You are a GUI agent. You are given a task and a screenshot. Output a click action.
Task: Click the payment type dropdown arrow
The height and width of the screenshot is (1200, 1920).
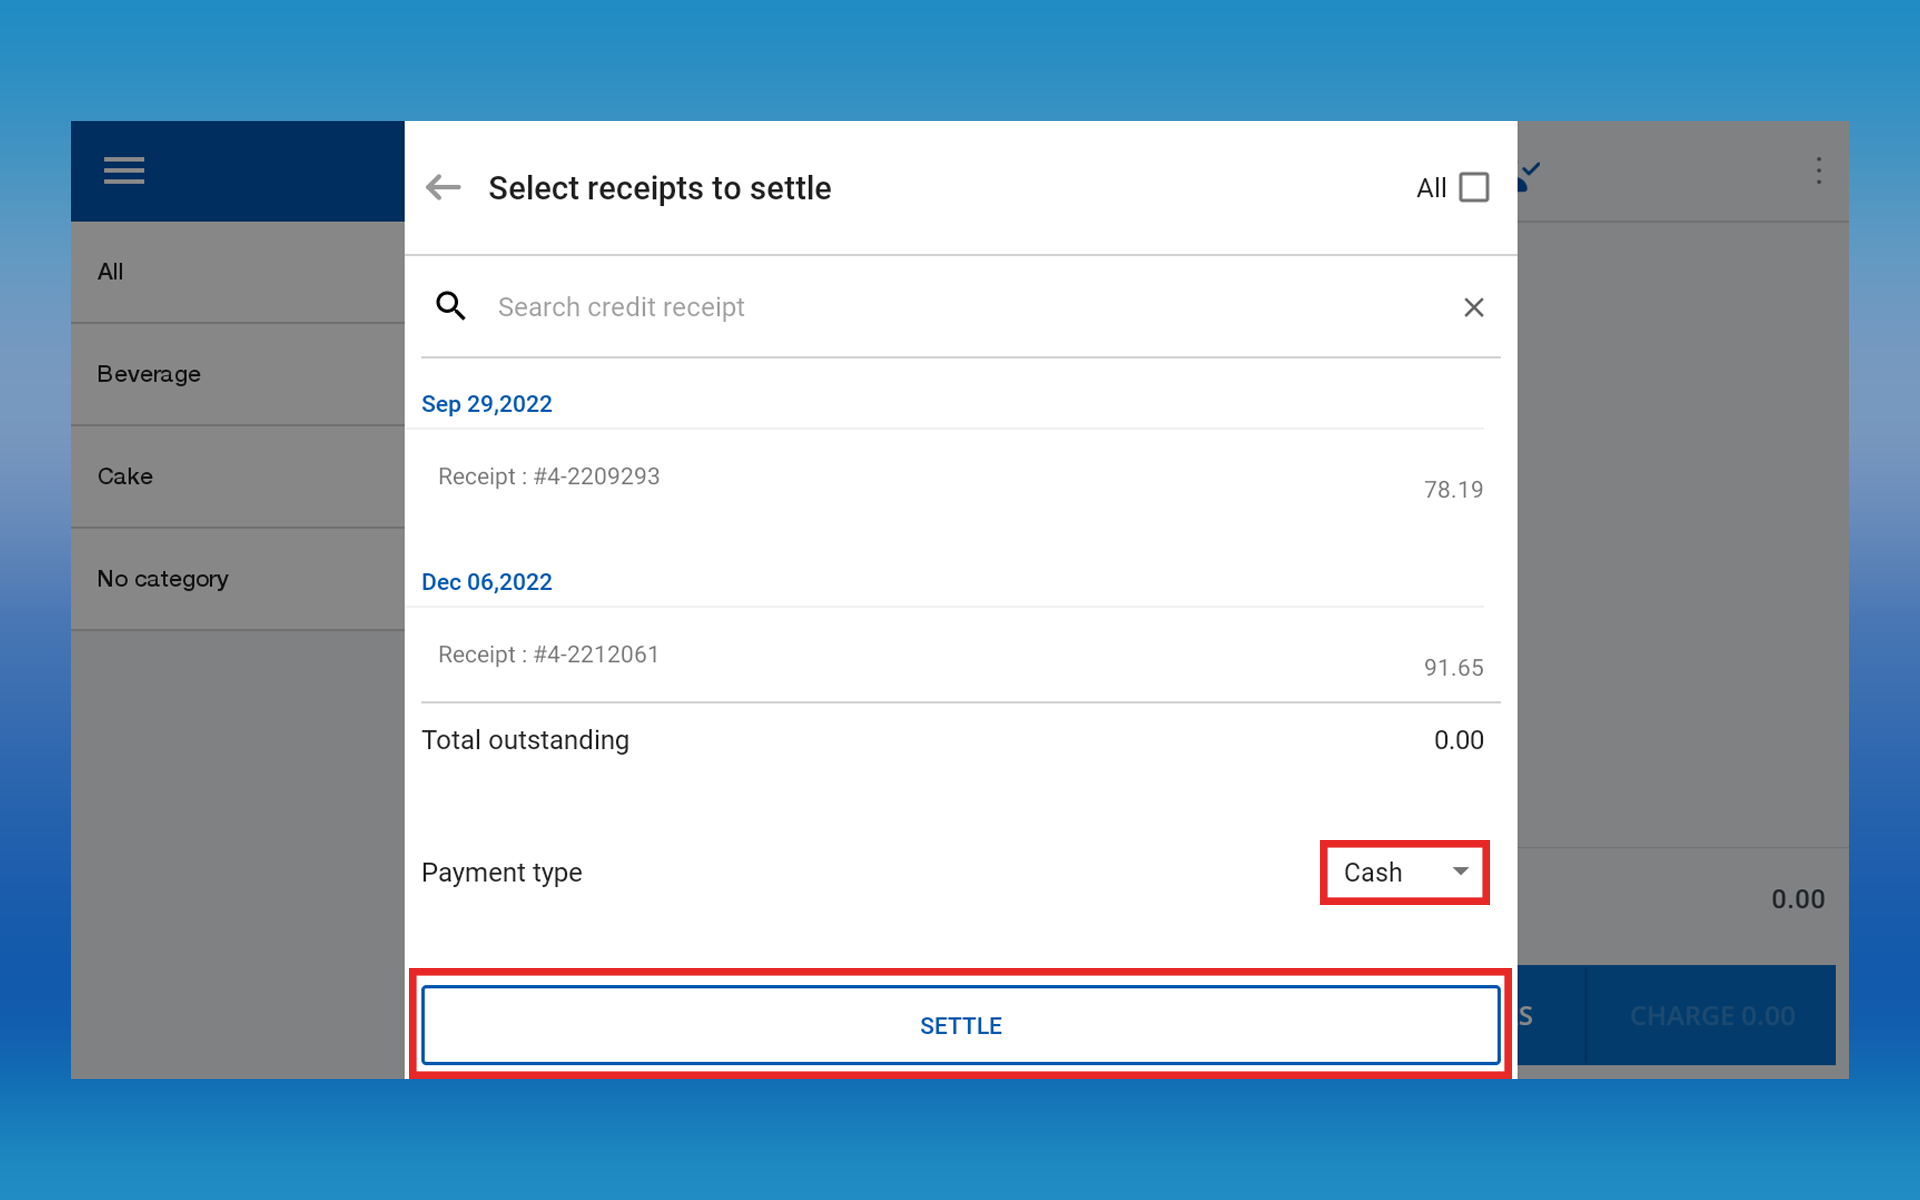1460,871
